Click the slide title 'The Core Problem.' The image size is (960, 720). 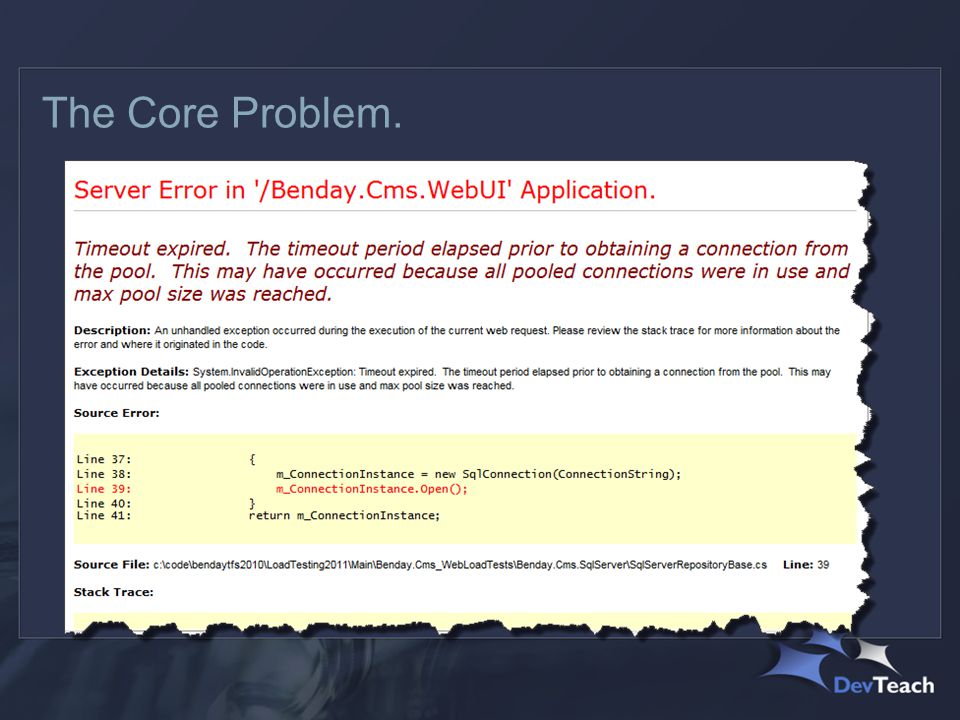click(x=222, y=113)
